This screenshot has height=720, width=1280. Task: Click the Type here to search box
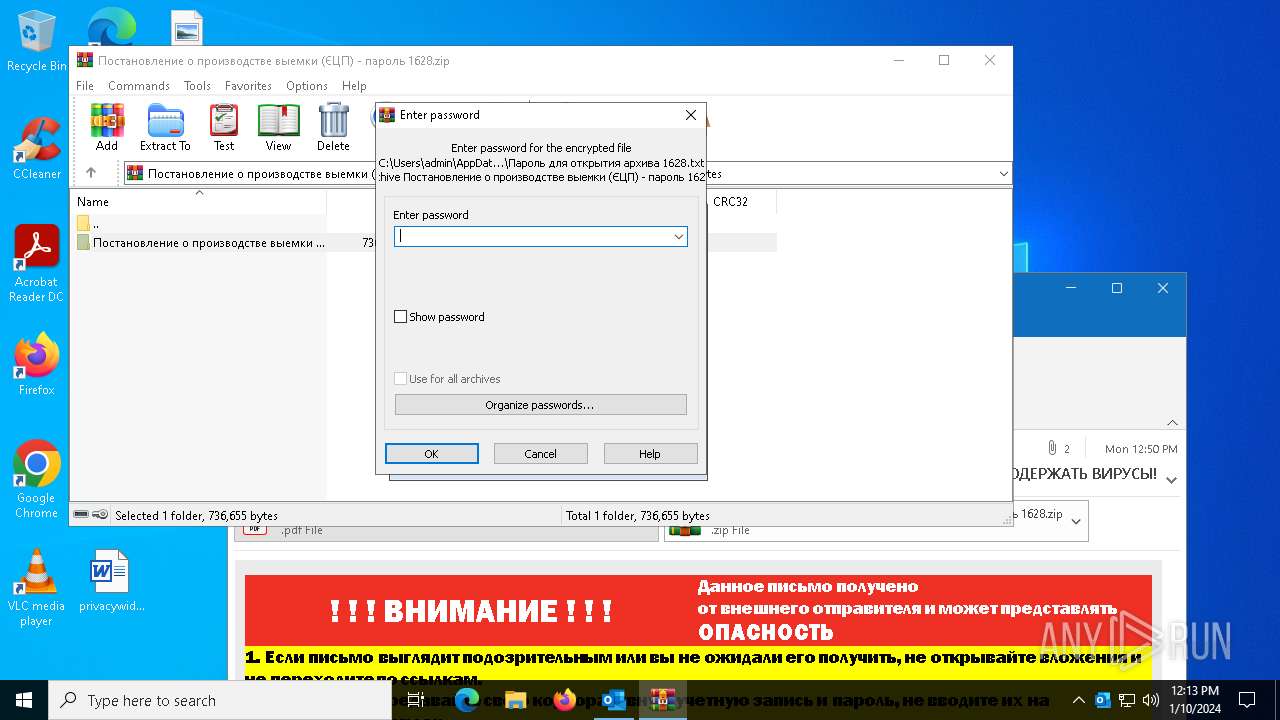(x=220, y=700)
